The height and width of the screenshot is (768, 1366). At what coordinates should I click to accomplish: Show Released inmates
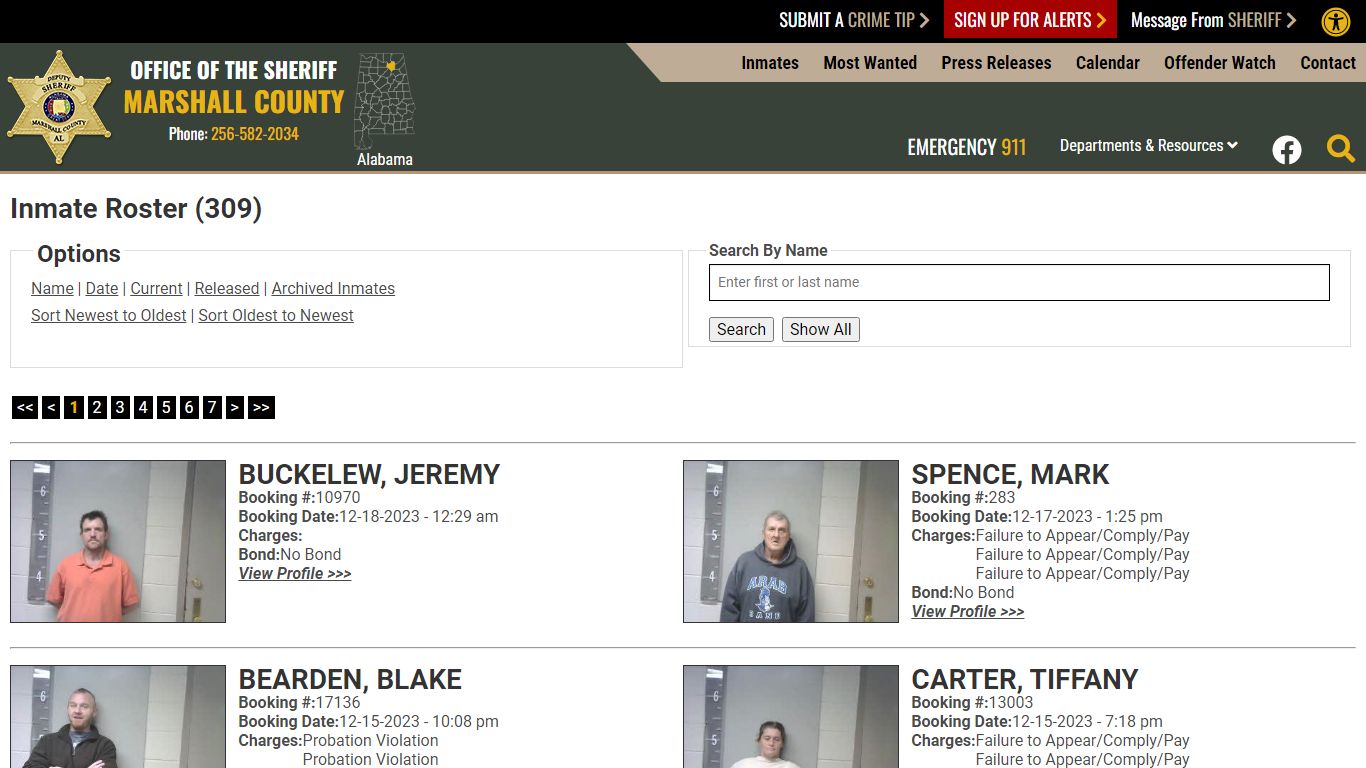[x=227, y=288]
